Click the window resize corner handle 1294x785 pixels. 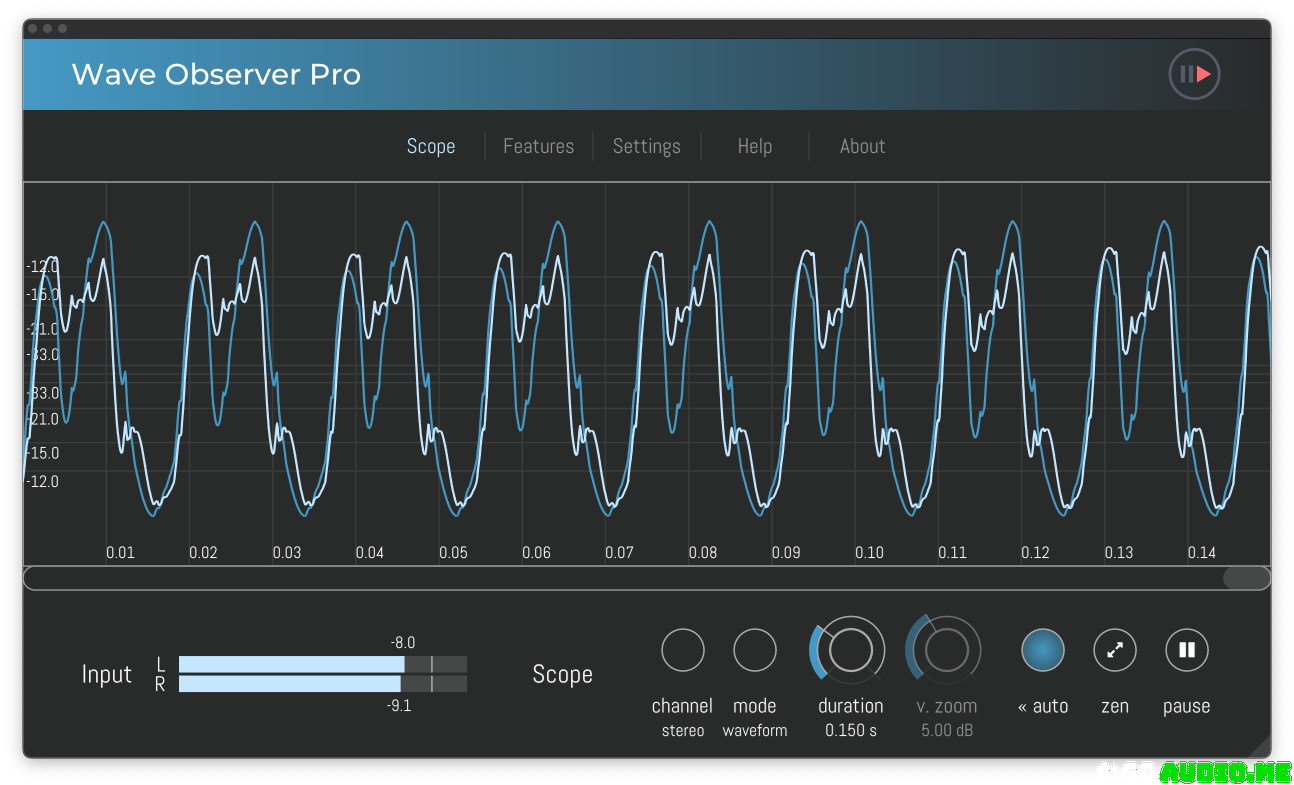(x=1259, y=746)
